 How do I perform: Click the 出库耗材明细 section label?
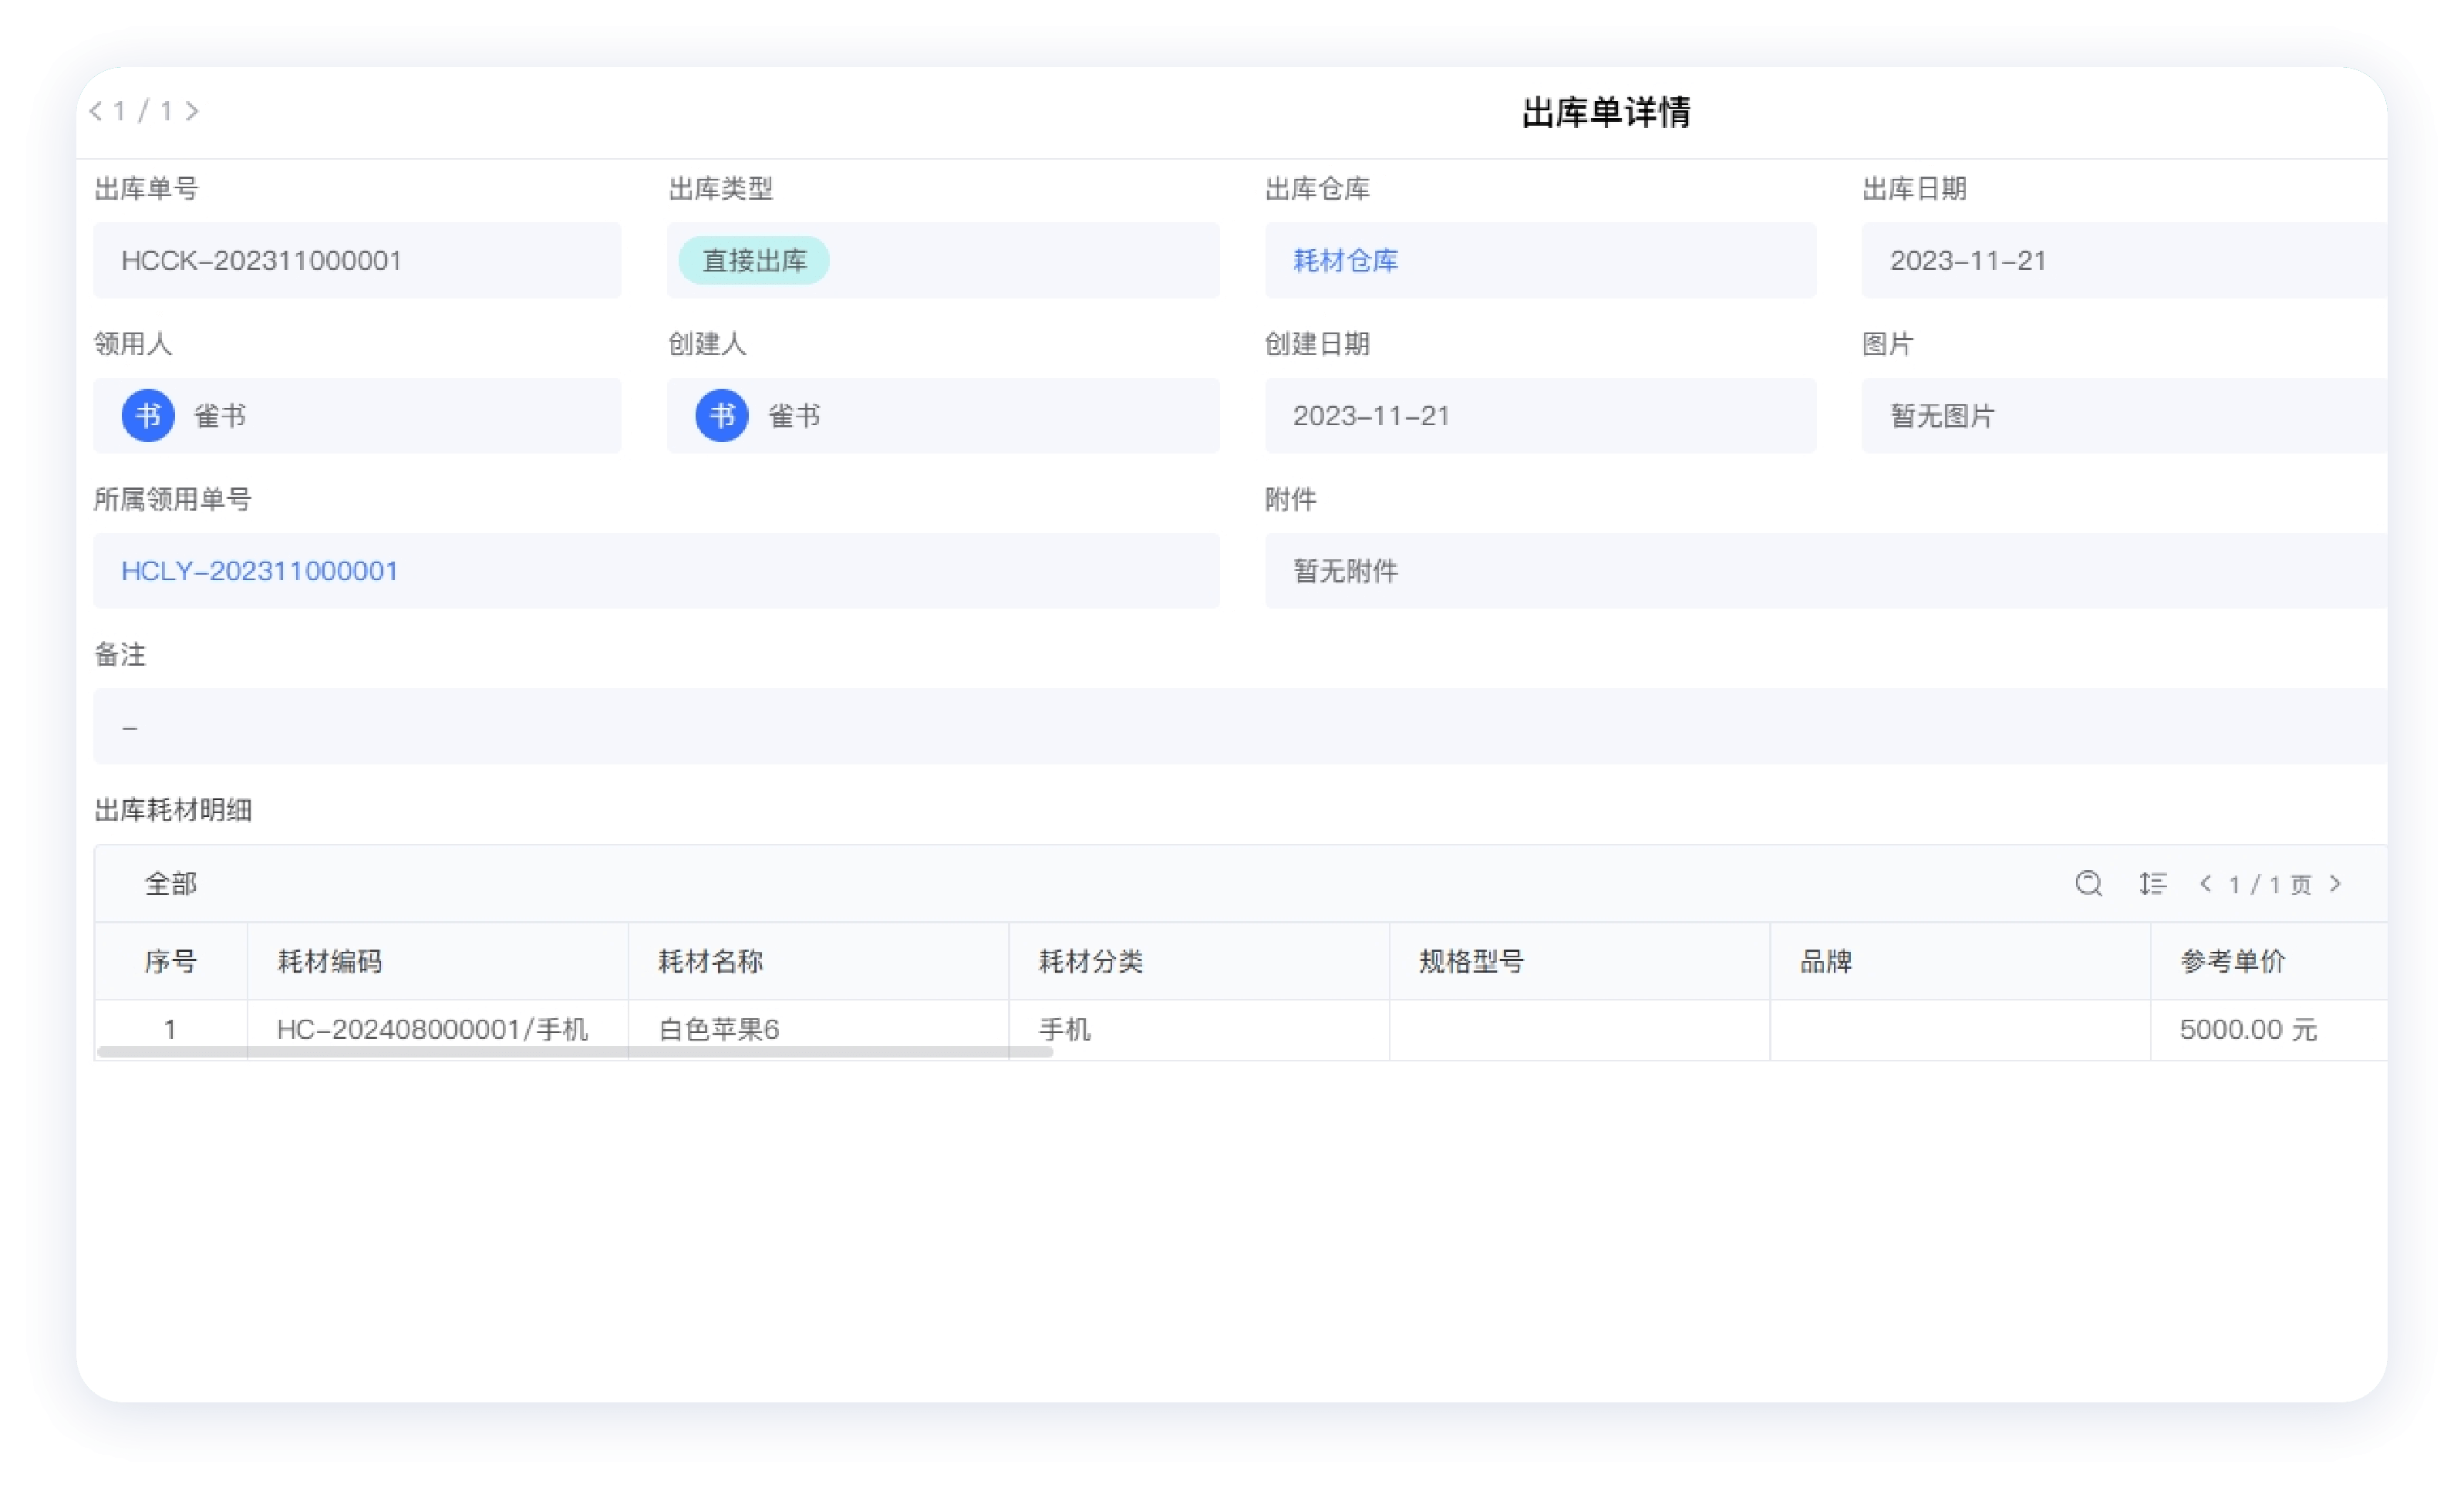coord(173,810)
